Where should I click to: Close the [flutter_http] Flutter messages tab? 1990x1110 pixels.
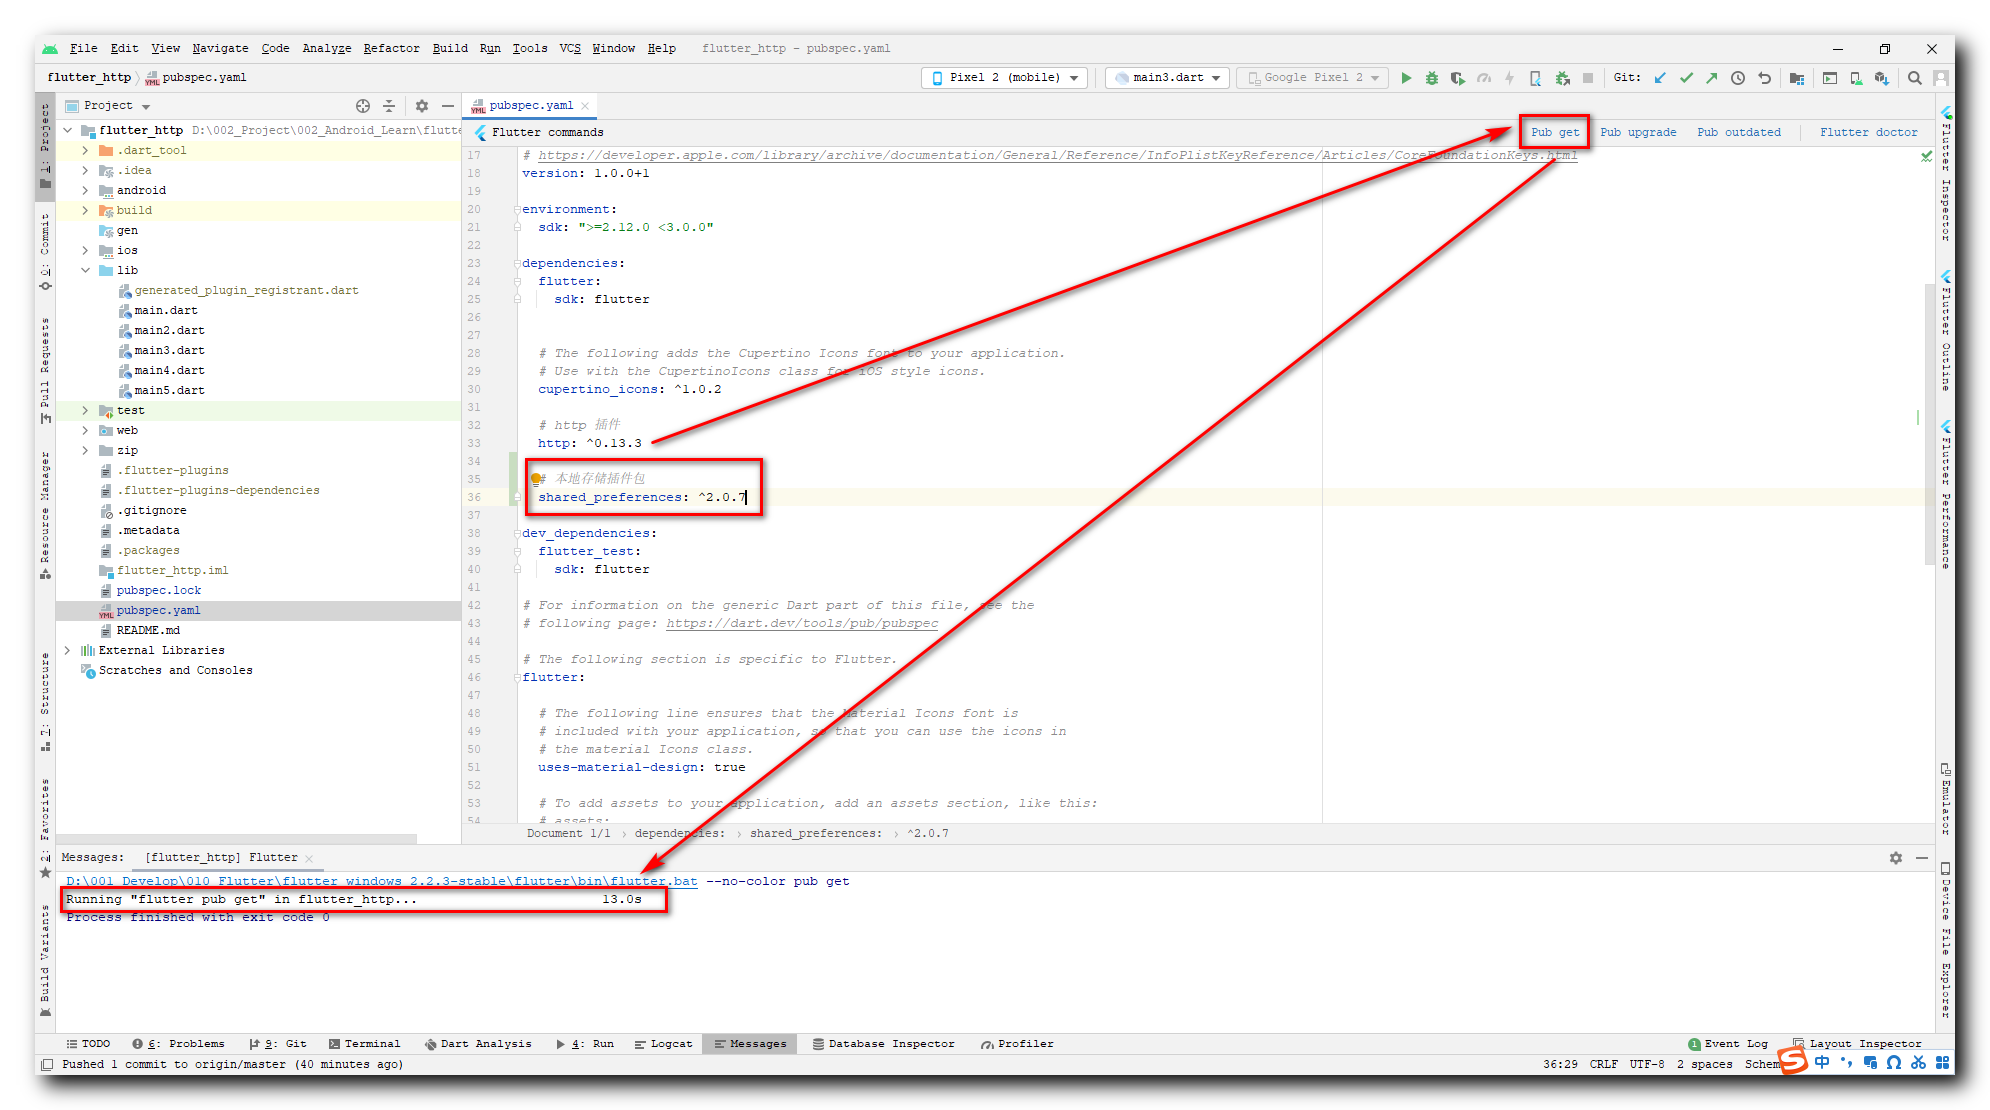(x=309, y=858)
